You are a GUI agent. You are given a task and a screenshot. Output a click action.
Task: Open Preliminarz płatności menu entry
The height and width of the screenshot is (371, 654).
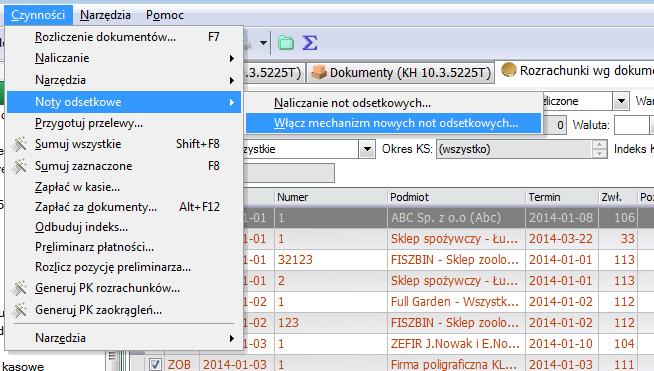124,247
